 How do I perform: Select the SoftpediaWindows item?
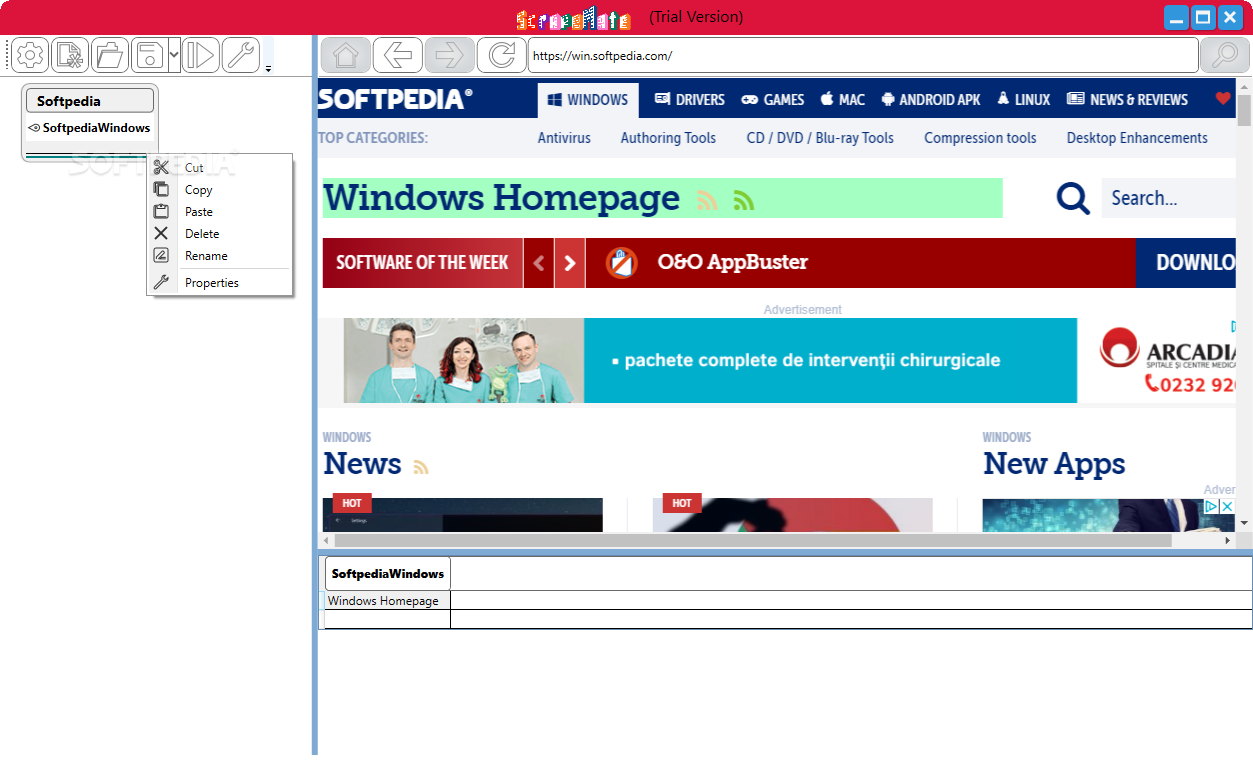coord(96,128)
